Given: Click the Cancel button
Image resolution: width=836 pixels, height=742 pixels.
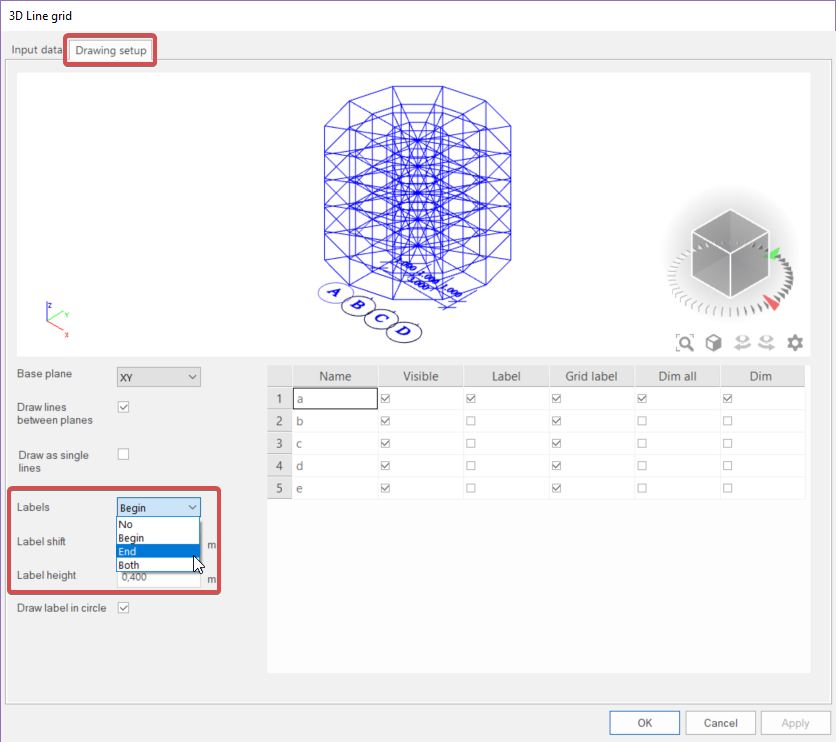Looking at the screenshot, I should click(x=720, y=723).
